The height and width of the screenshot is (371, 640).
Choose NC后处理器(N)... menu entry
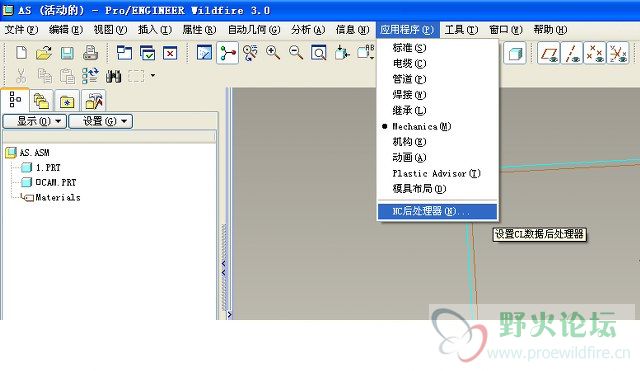coord(438,211)
